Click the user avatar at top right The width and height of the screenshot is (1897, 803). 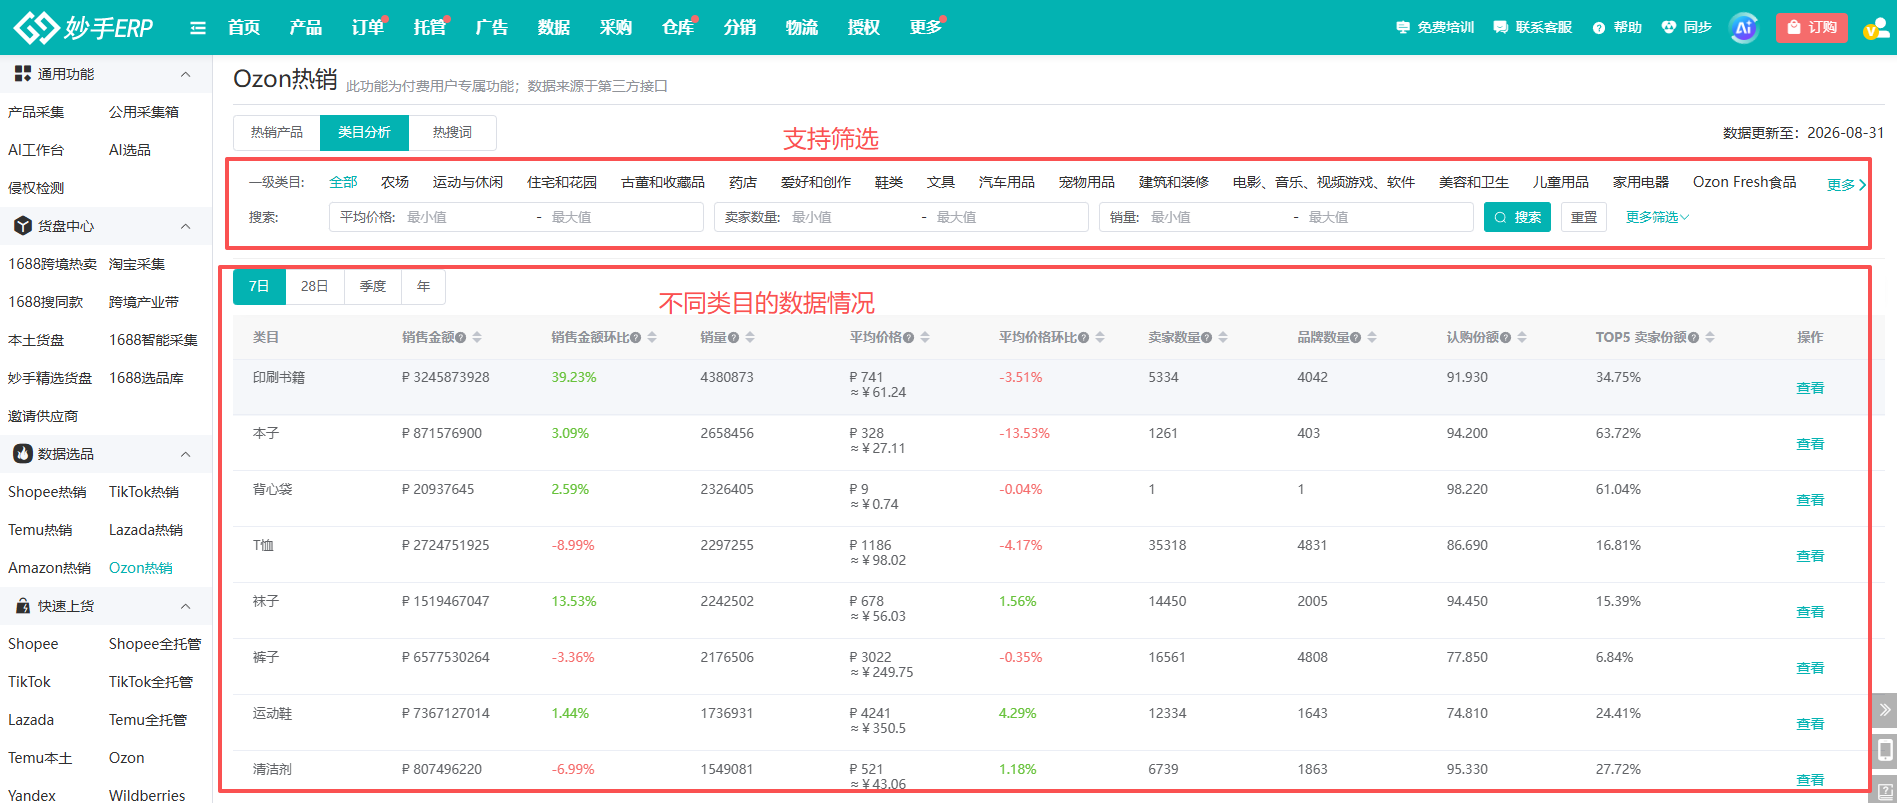[x=1876, y=28]
